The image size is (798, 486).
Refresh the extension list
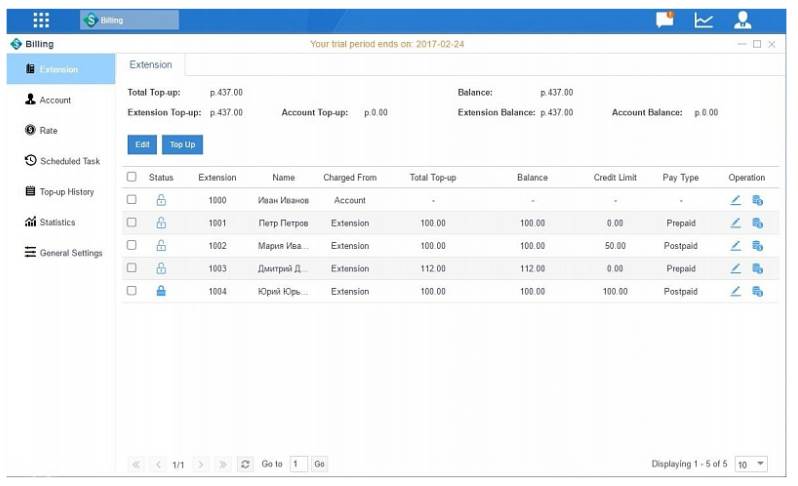[245, 464]
